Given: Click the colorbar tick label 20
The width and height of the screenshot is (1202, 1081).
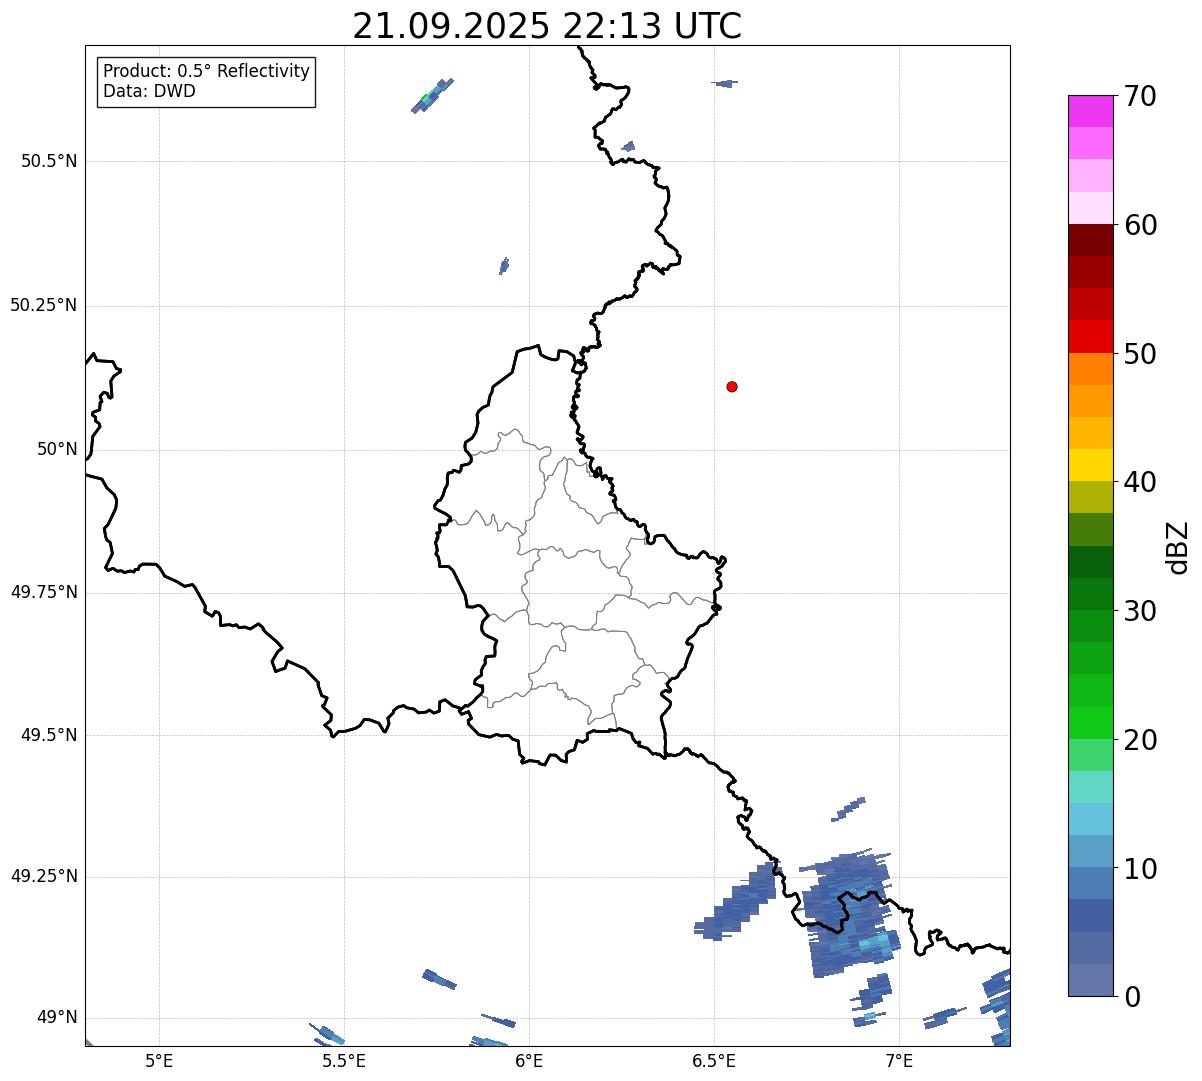Looking at the screenshot, I should click(x=1140, y=740).
